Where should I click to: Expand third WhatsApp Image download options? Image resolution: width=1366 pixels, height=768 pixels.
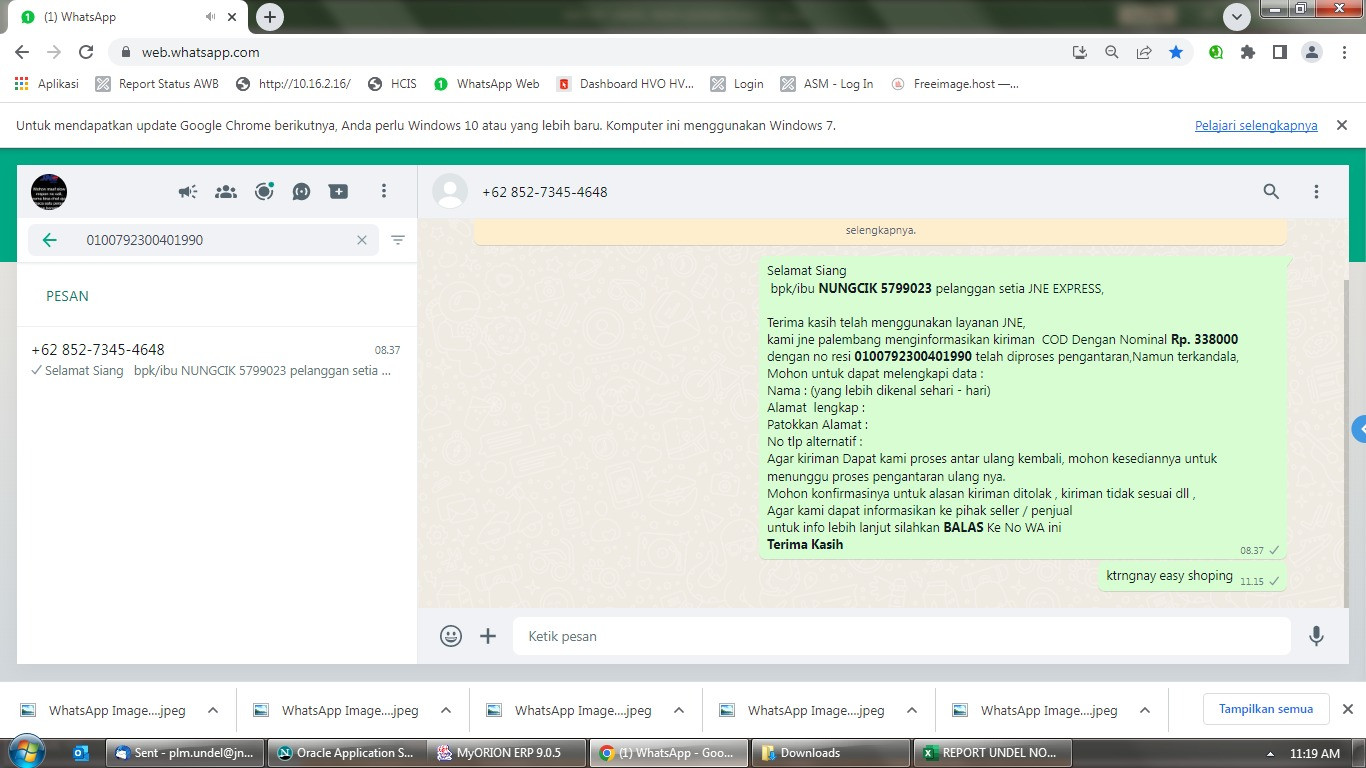point(679,711)
